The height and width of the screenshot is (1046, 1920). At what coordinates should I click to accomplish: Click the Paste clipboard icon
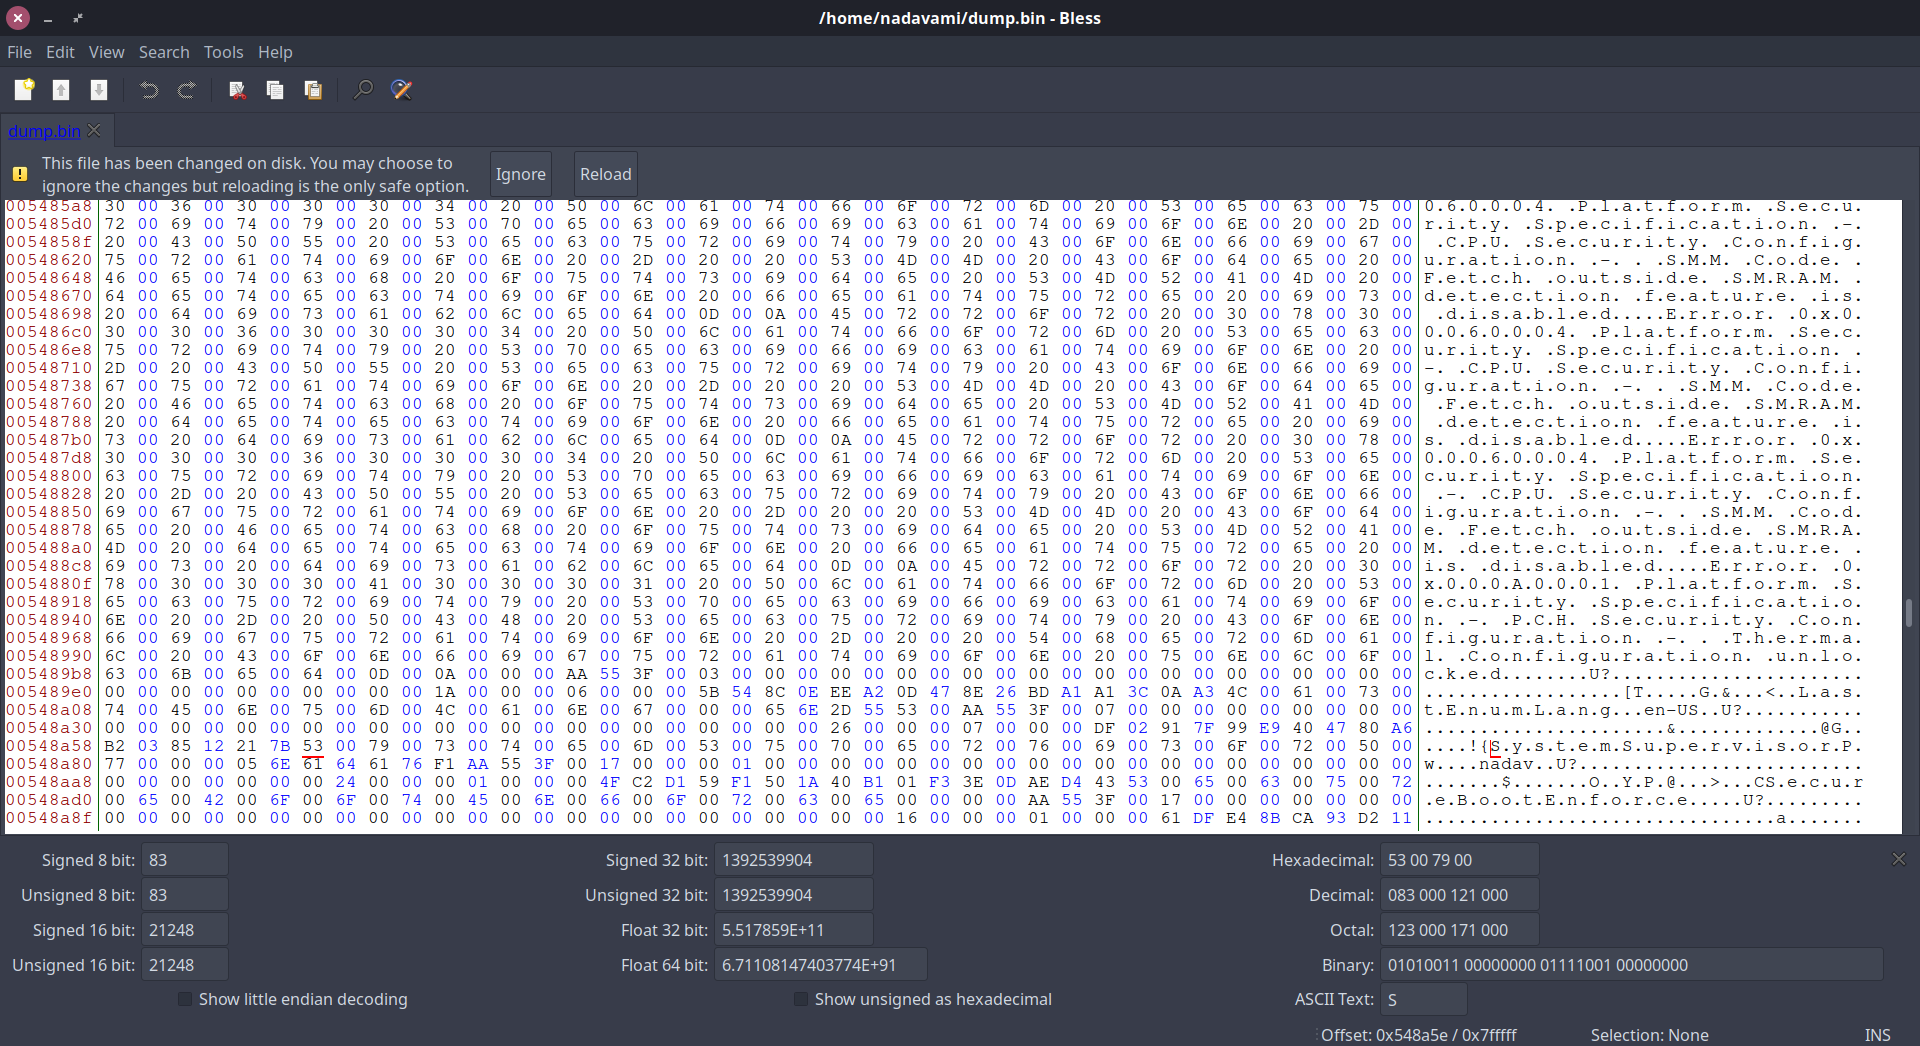pyautogui.click(x=313, y=90)
